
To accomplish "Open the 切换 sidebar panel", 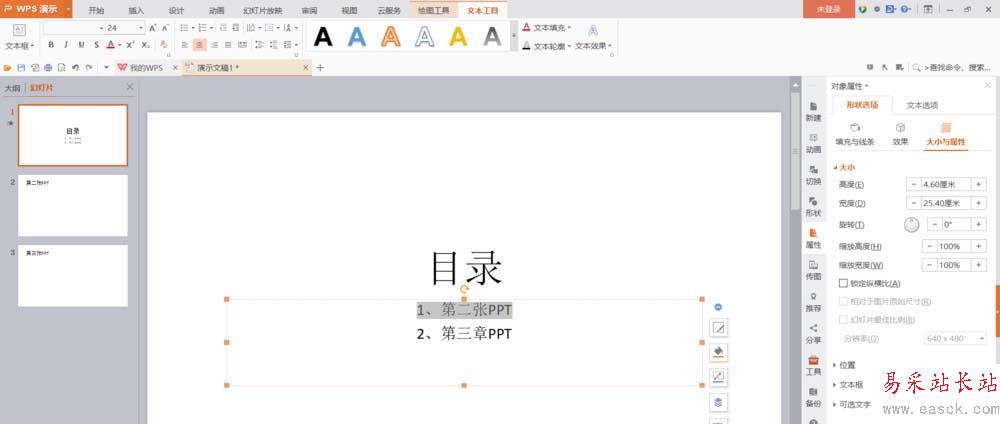I will [813, 175].
